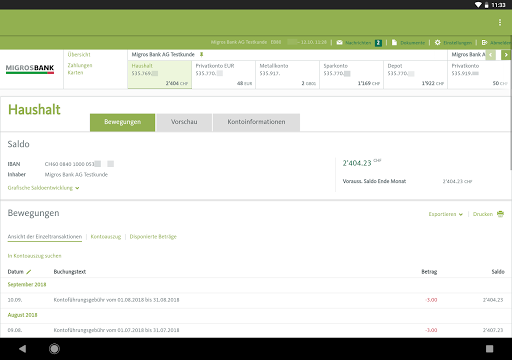Viewport: 512px width, 360px height.
Task: Select Ansicht der Einzeltransaktionen view
Action: 45,237
